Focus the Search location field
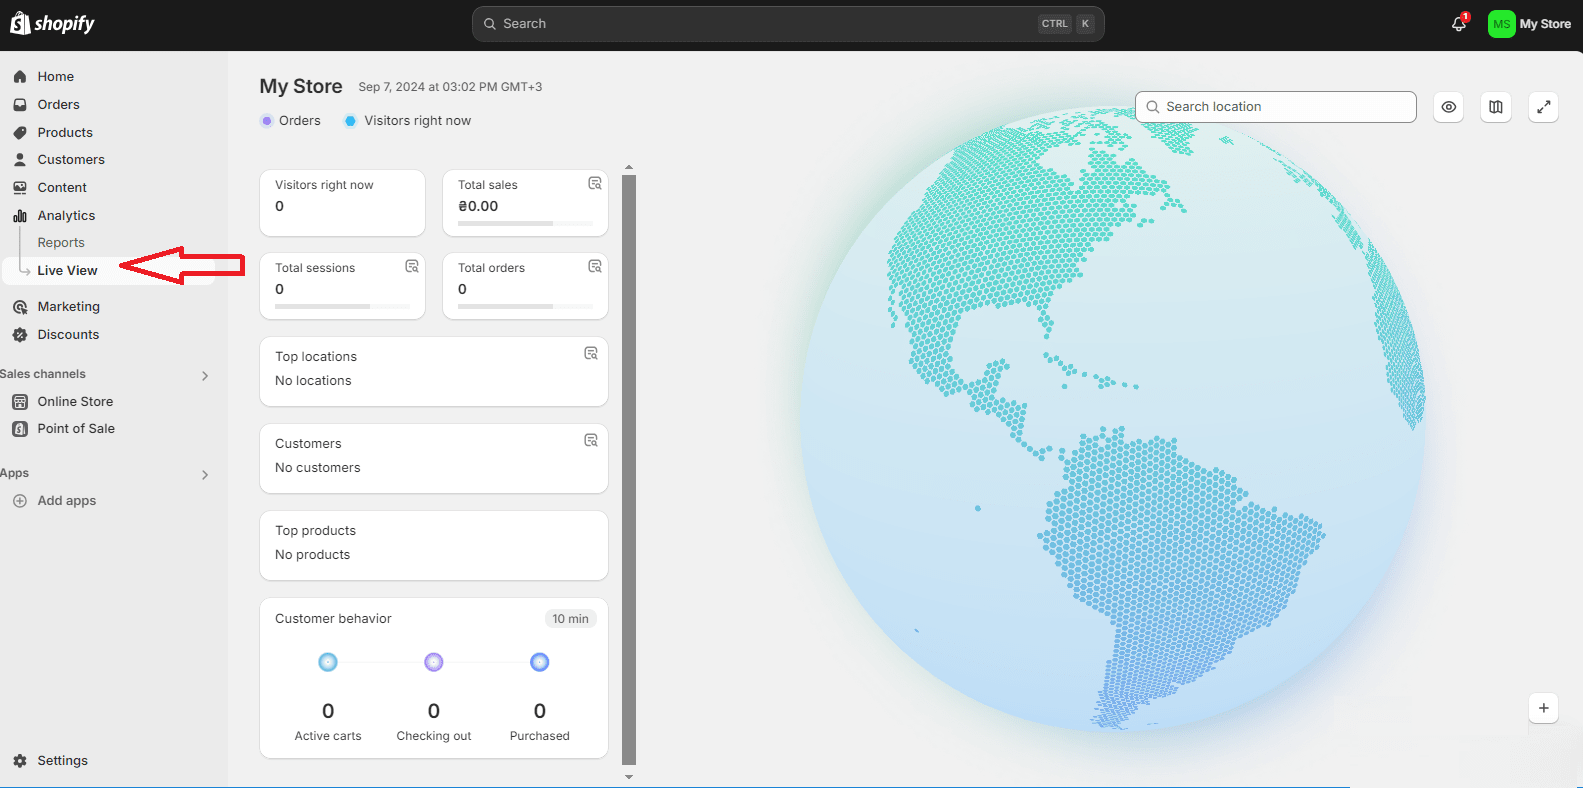 click(x=1276, y=107)
